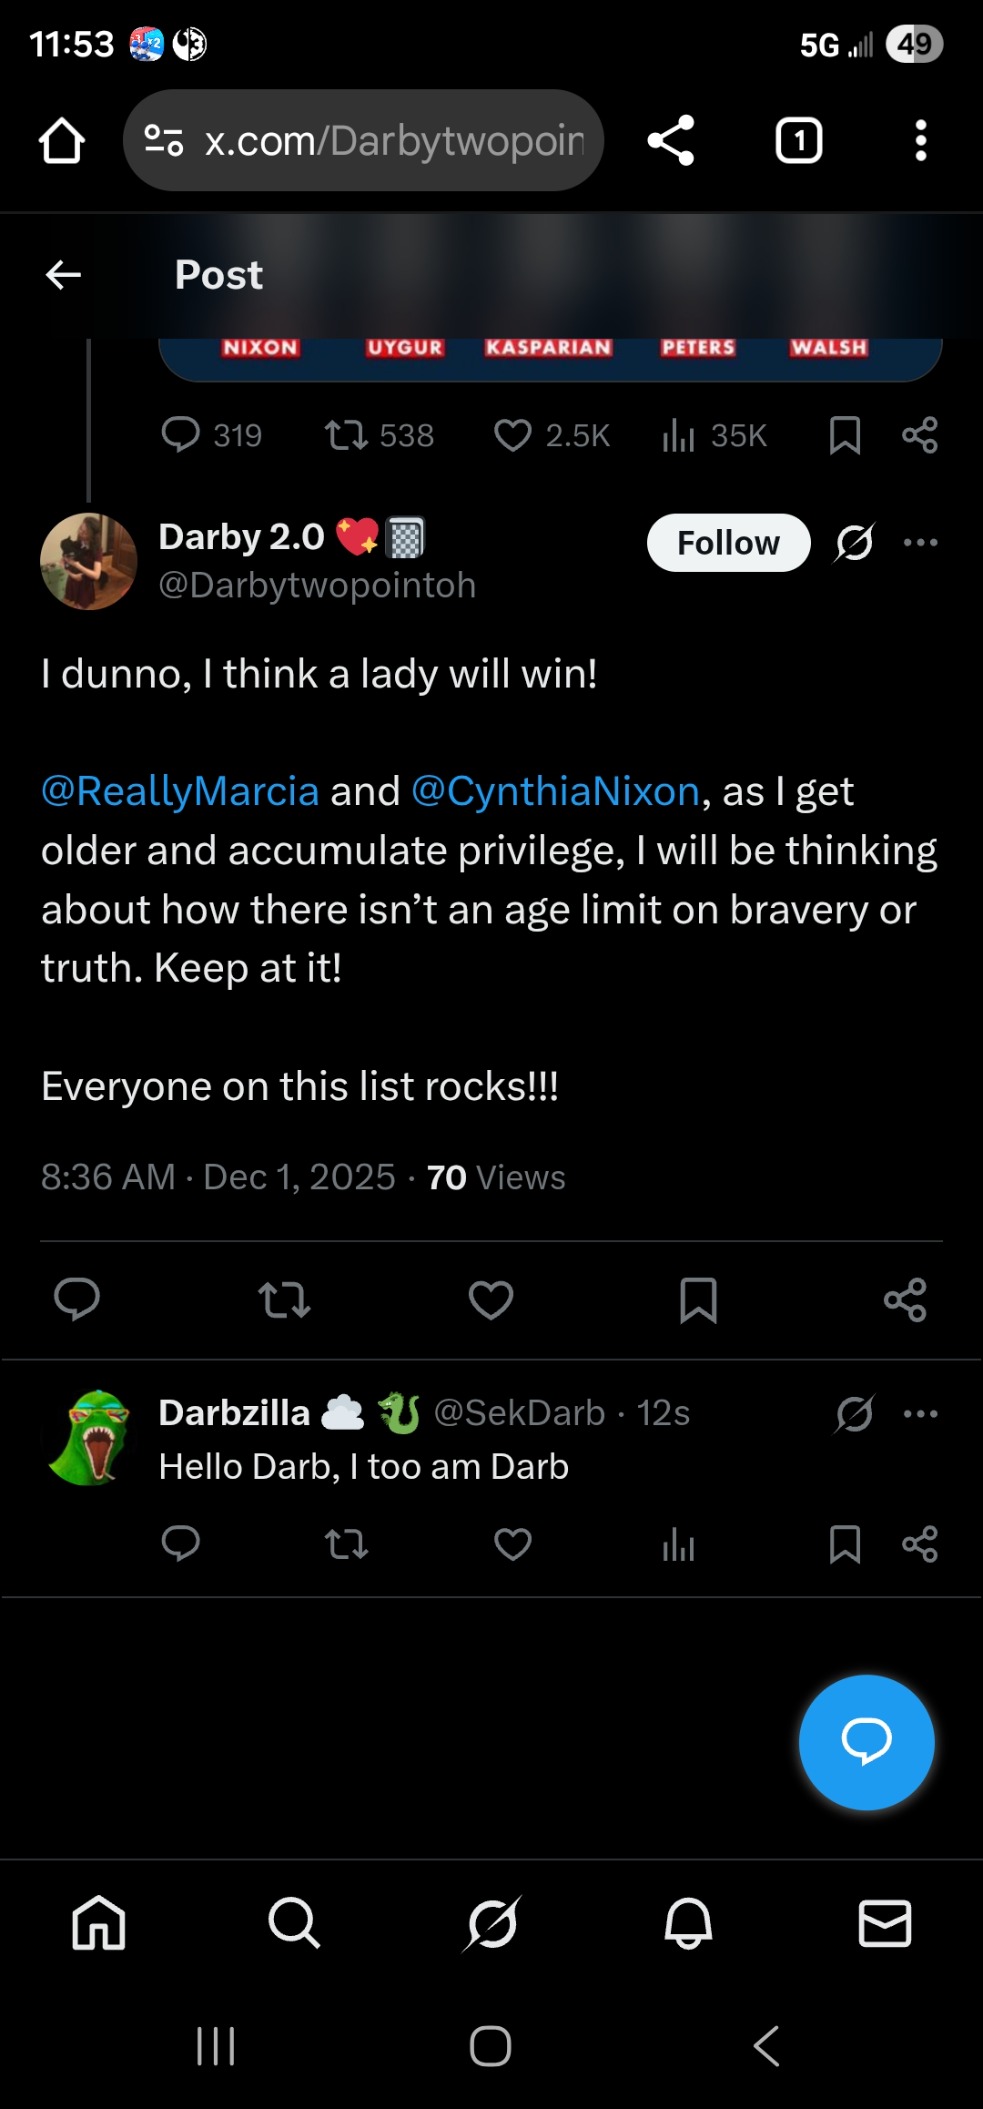Open more options for Darby 2.0's post
The image size is (983, 2109).
920,543
